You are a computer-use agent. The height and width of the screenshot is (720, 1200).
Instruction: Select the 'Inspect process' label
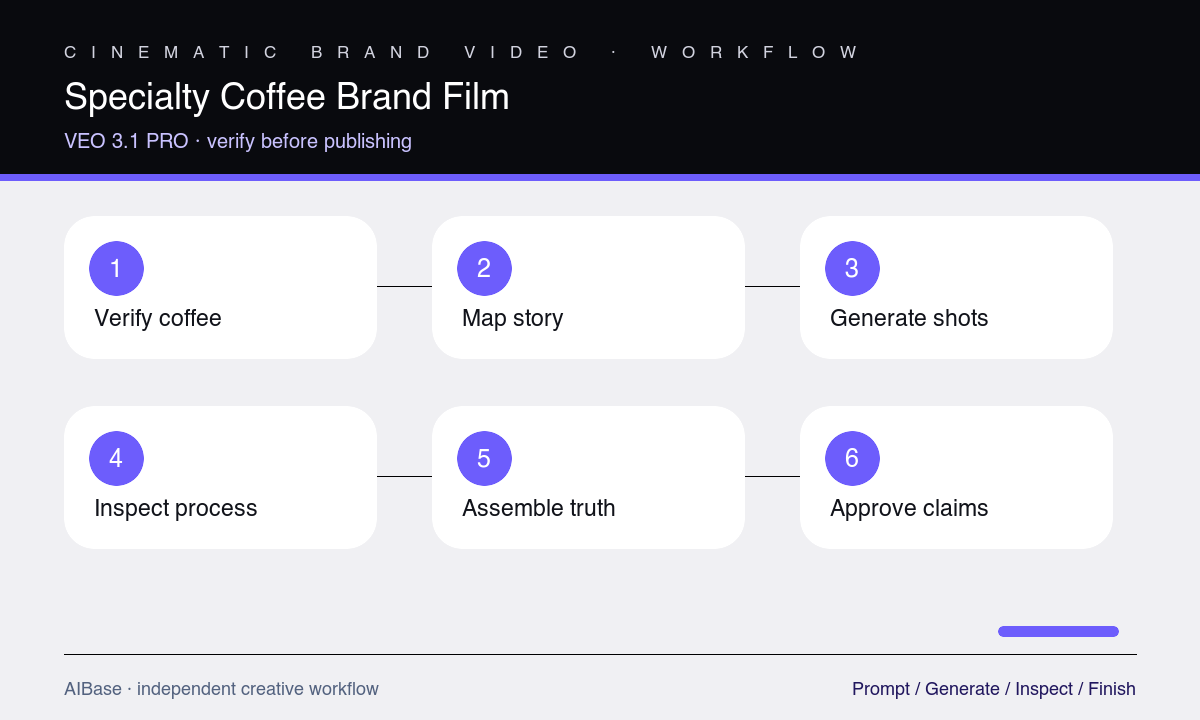176,508
